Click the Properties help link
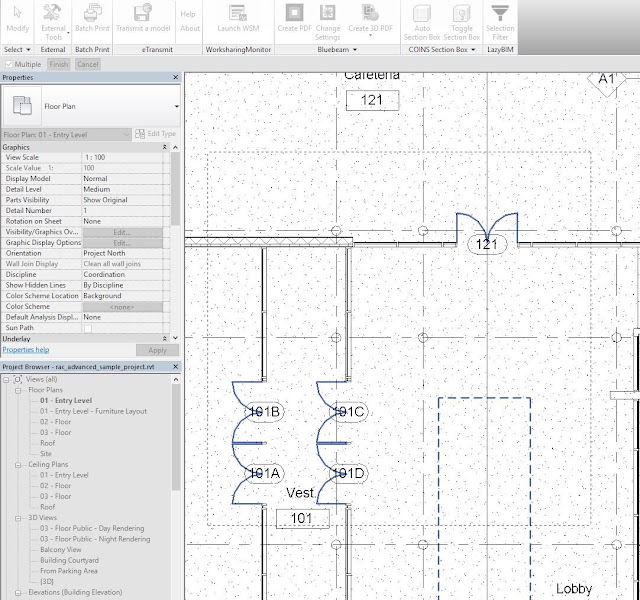640x600 pixels. click(x=26, y=350)
